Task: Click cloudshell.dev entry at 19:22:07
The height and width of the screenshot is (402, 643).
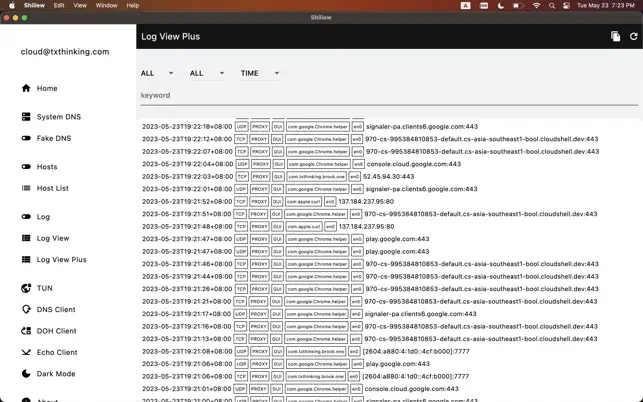Action: click(482, 151)
